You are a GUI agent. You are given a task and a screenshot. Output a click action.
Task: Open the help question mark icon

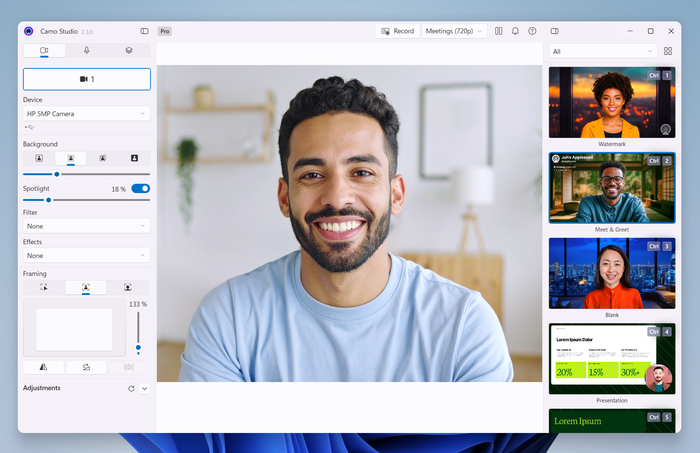tap(532, 31)
